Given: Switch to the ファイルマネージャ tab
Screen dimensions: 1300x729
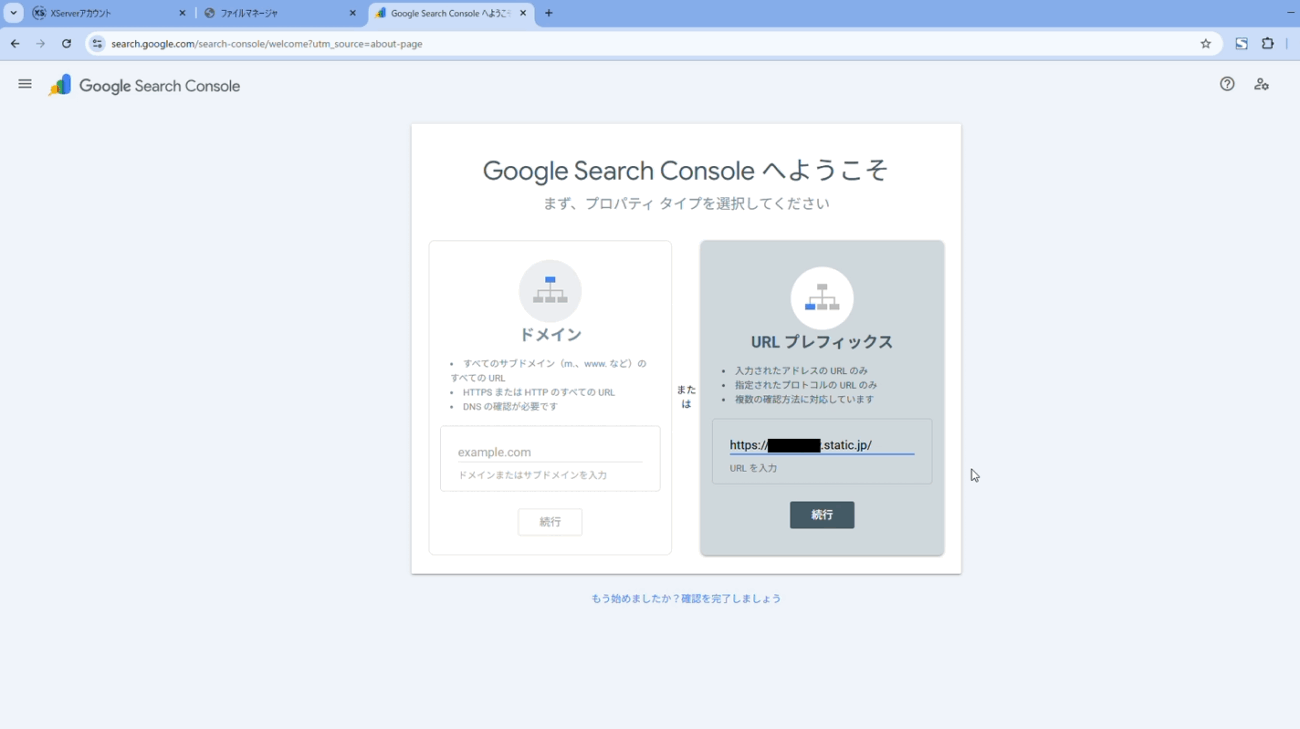Looking at the screenshot, I should (x=275, y=13).
